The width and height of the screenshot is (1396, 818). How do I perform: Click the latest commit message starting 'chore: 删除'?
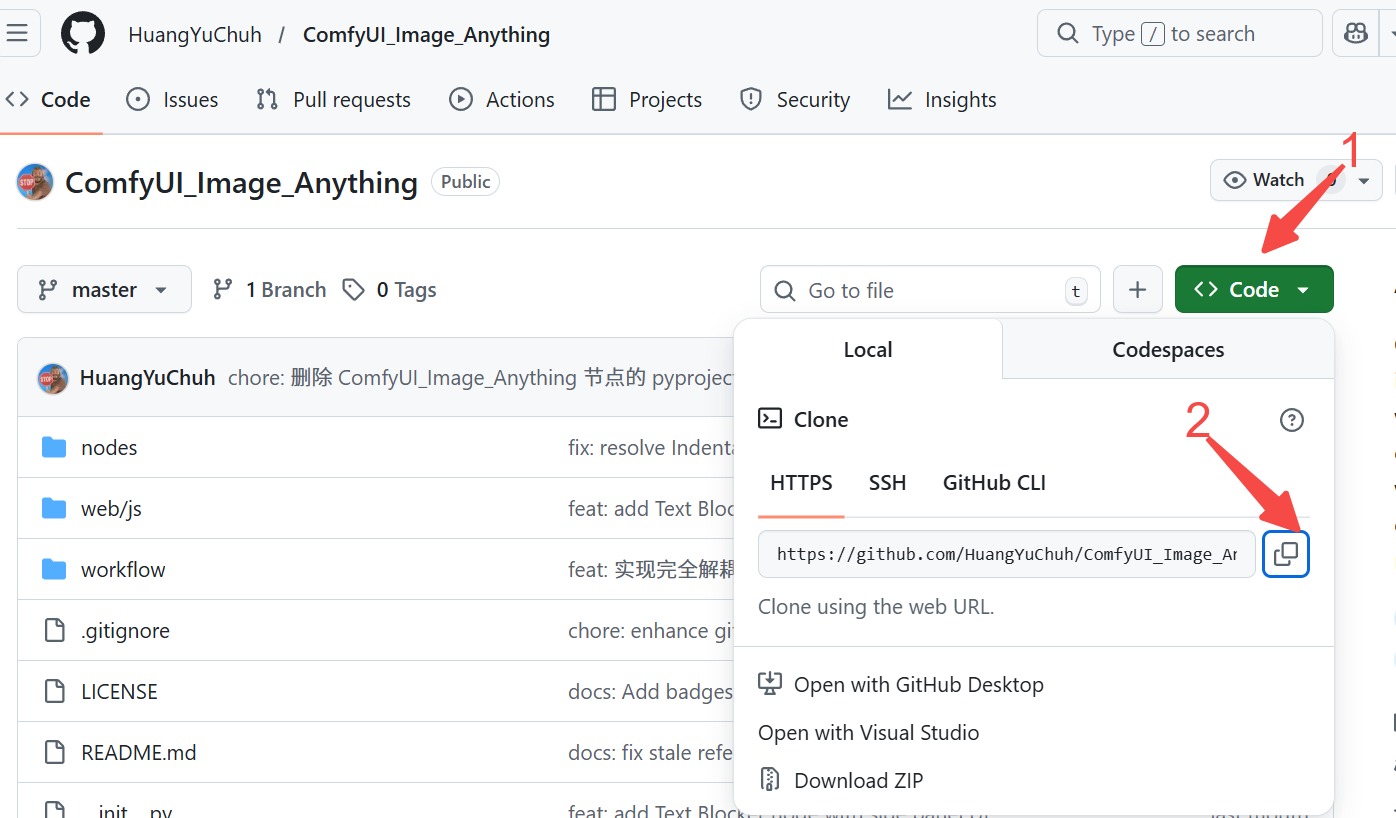click(481, 378)
